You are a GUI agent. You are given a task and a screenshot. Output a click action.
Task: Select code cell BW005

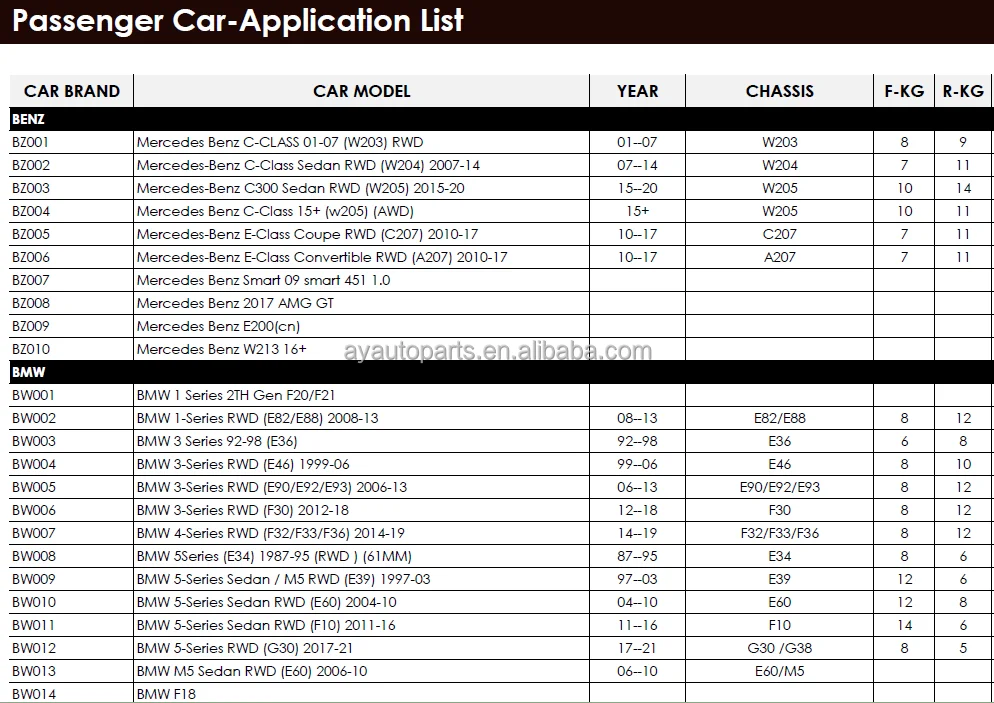[72, 487]
